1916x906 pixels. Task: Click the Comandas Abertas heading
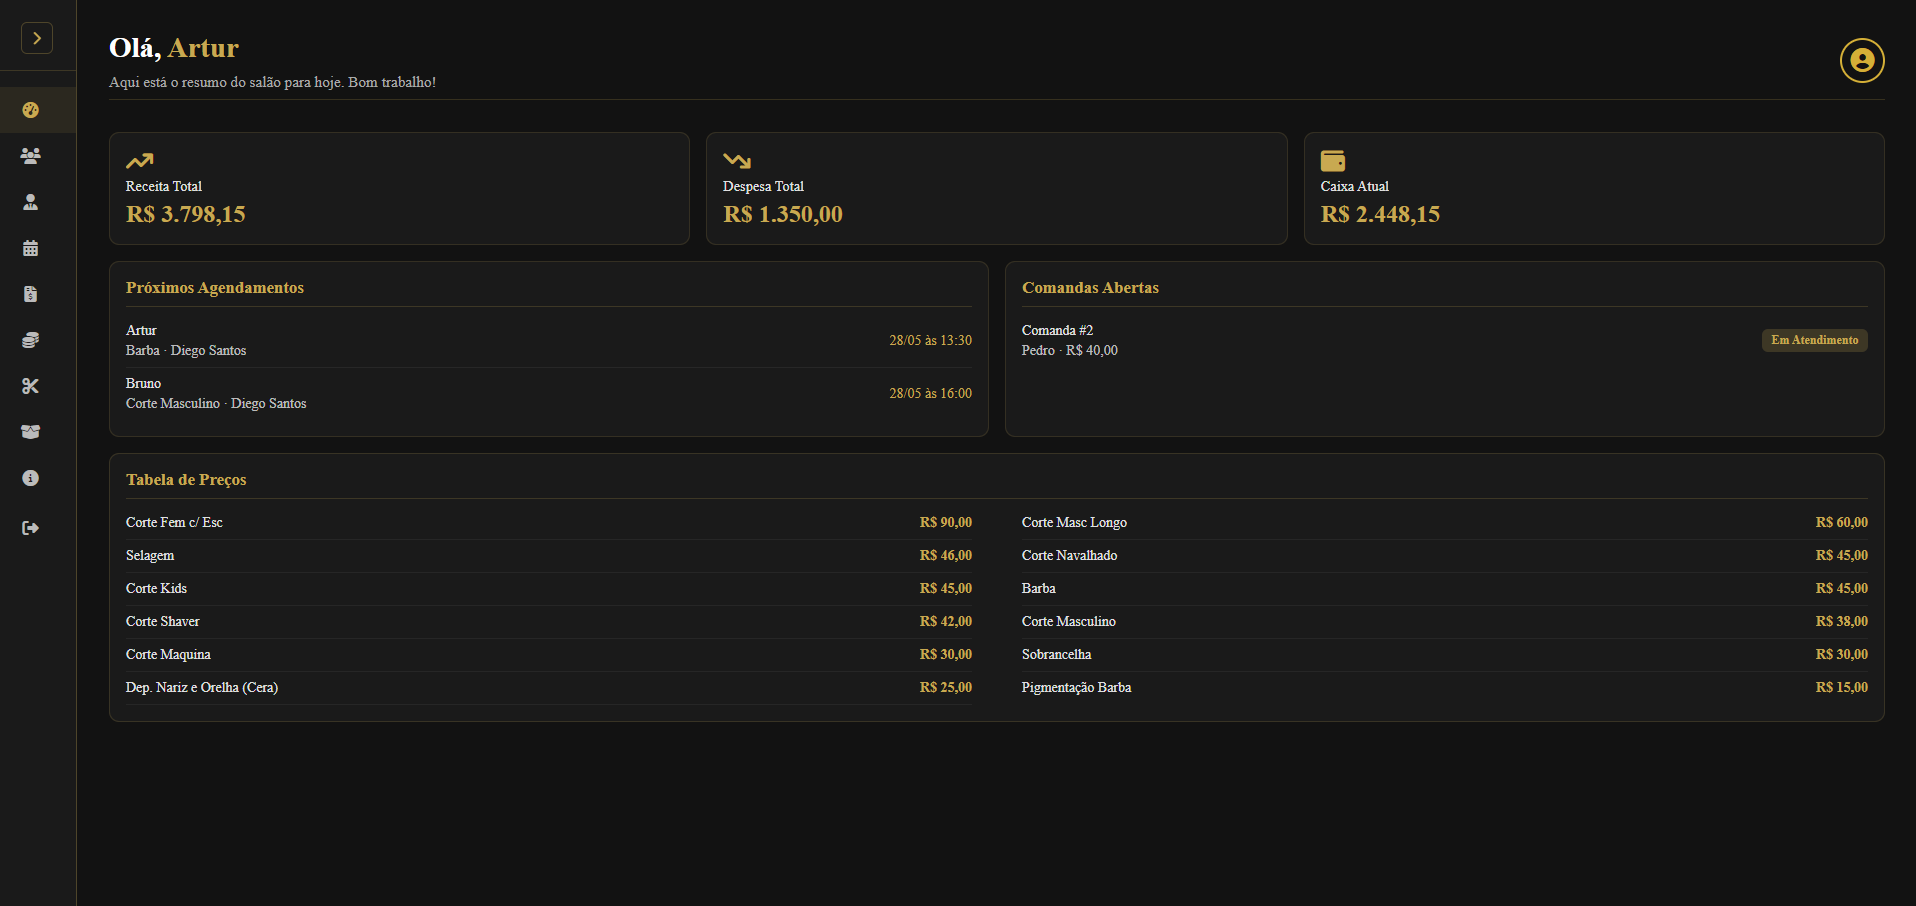tap(1090, 288)
